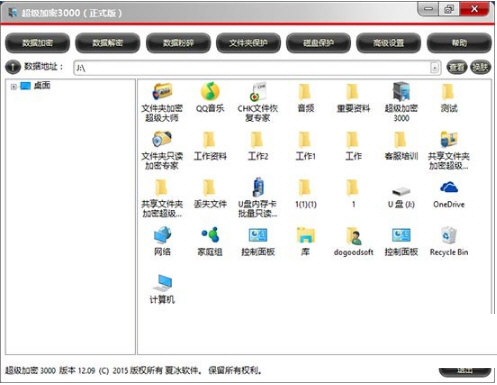
Task: Select the 共享文件夹加密超级 shortcut with lock icon
Action: click(449, 150)
